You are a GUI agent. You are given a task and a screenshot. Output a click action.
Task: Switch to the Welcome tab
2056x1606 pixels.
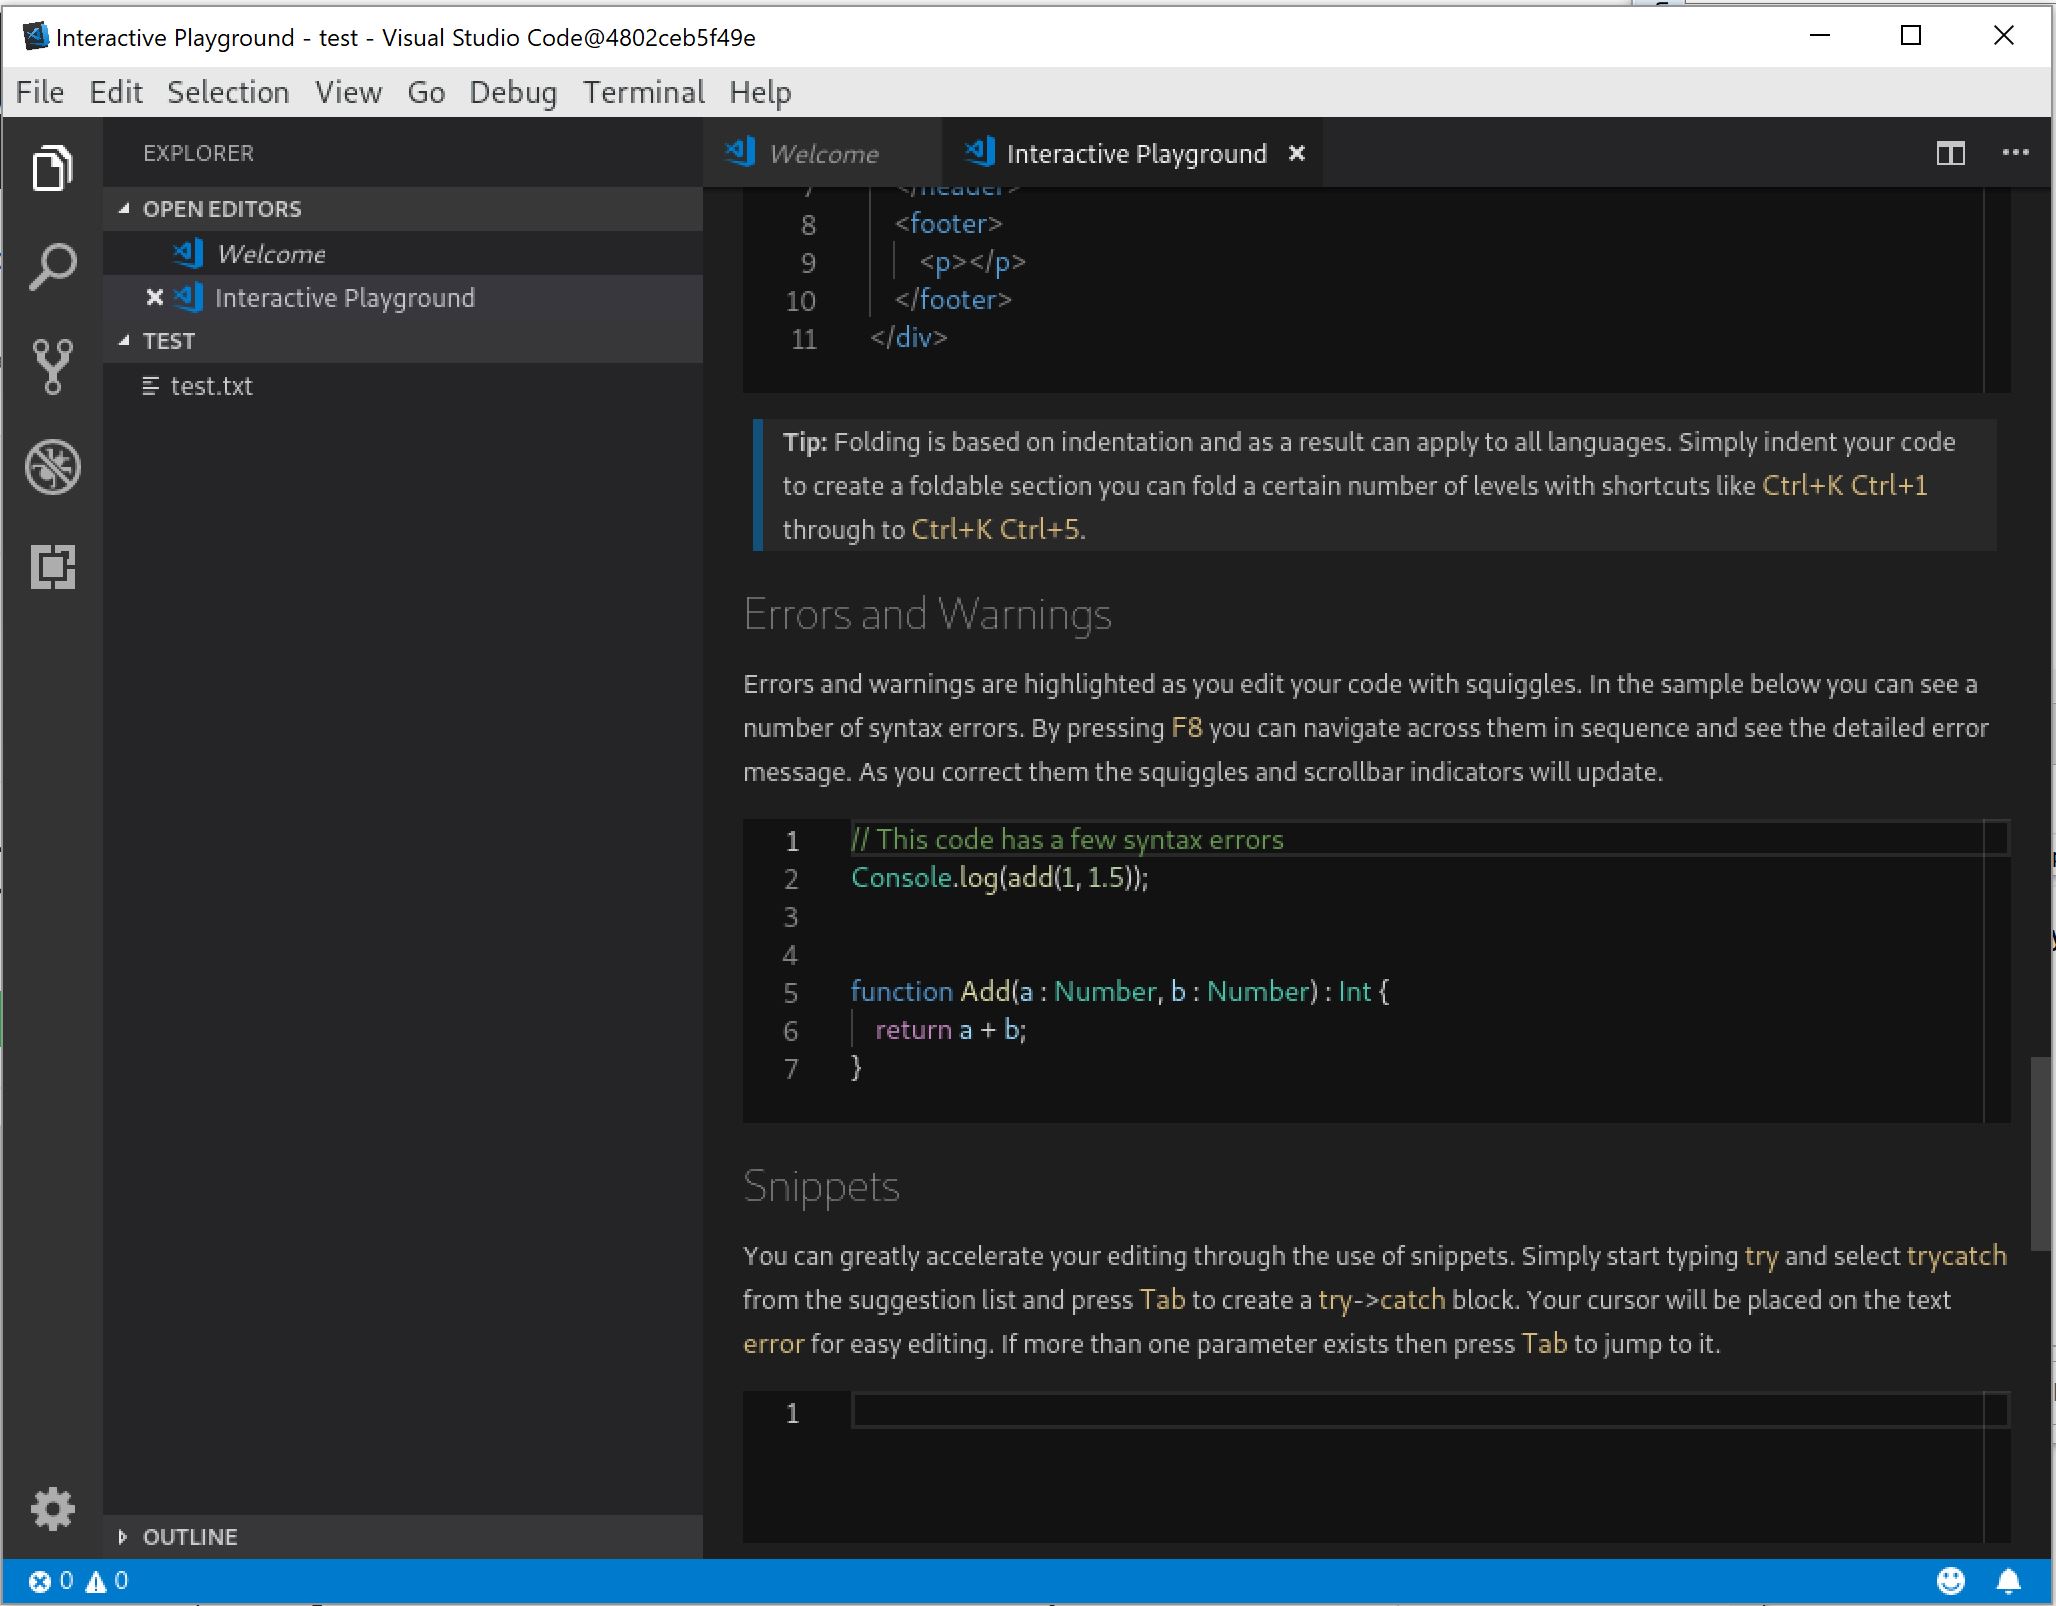(822, 154)
